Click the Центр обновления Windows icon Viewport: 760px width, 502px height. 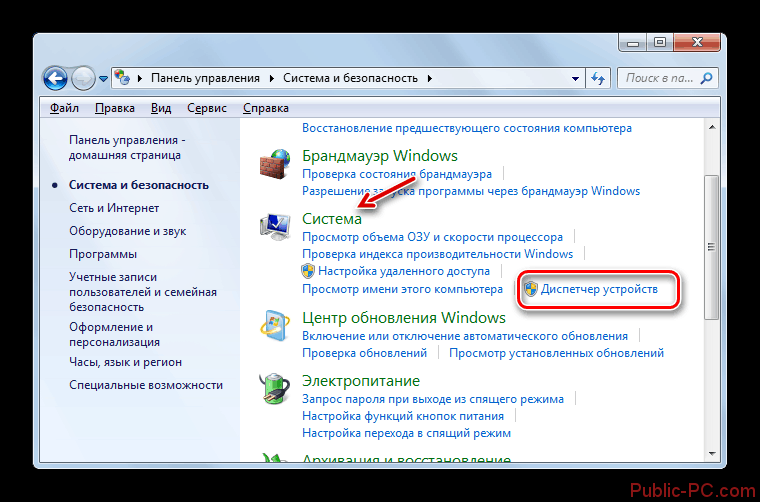(x=274, y=326)
